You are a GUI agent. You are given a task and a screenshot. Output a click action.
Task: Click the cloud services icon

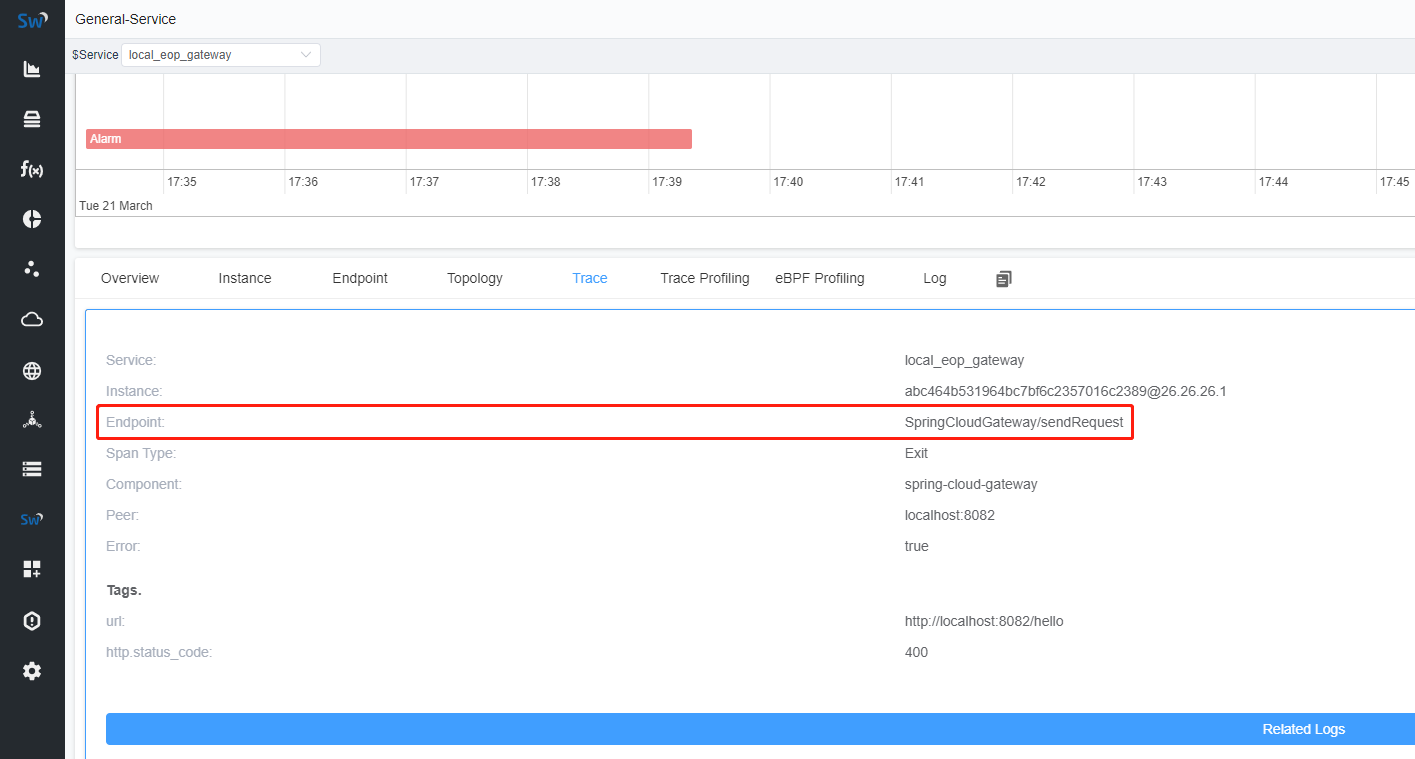tap(31, 318)
